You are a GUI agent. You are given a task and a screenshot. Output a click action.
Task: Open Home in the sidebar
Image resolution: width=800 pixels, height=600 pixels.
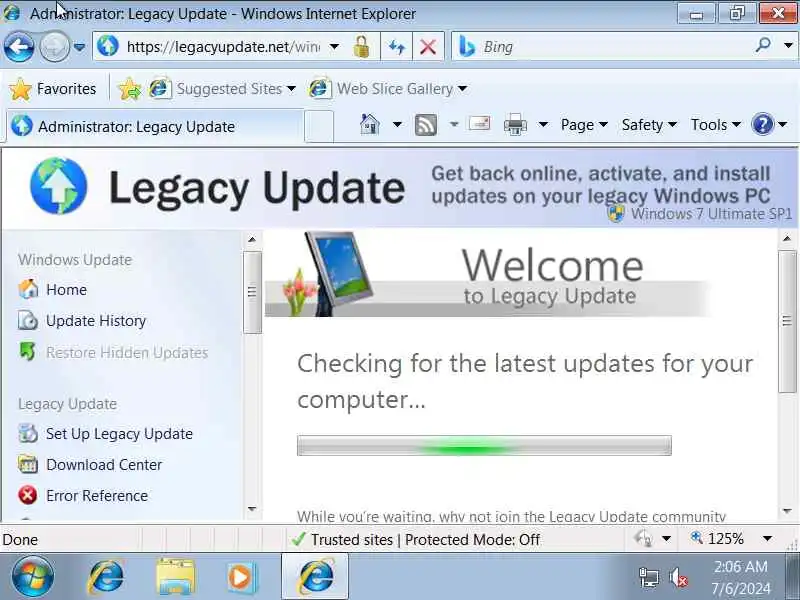(x=66, y=290)
